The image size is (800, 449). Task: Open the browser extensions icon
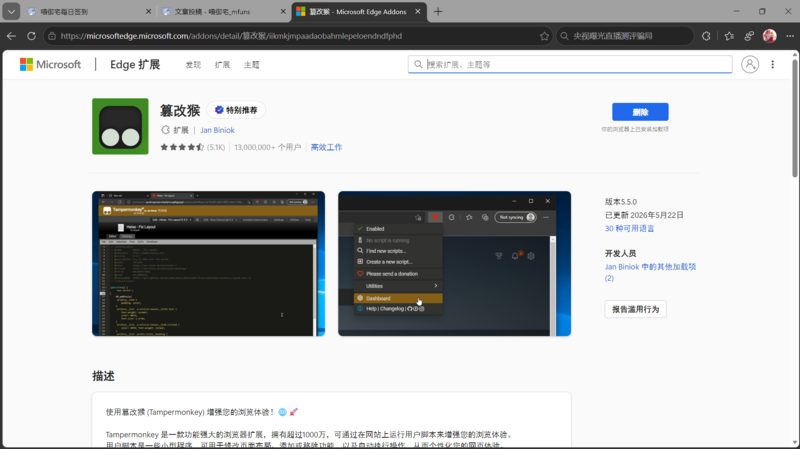pos(706,36)
